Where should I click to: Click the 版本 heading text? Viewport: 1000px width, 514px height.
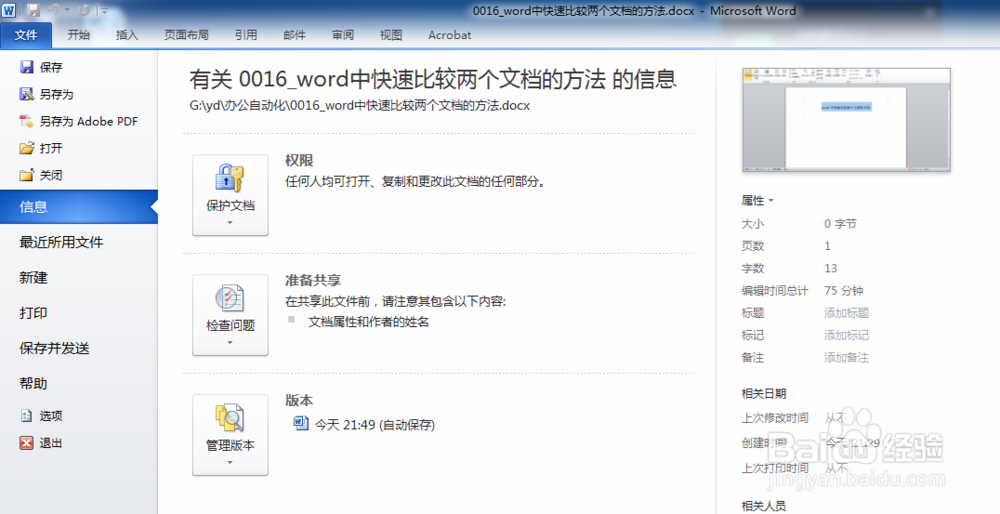(299, 400)
